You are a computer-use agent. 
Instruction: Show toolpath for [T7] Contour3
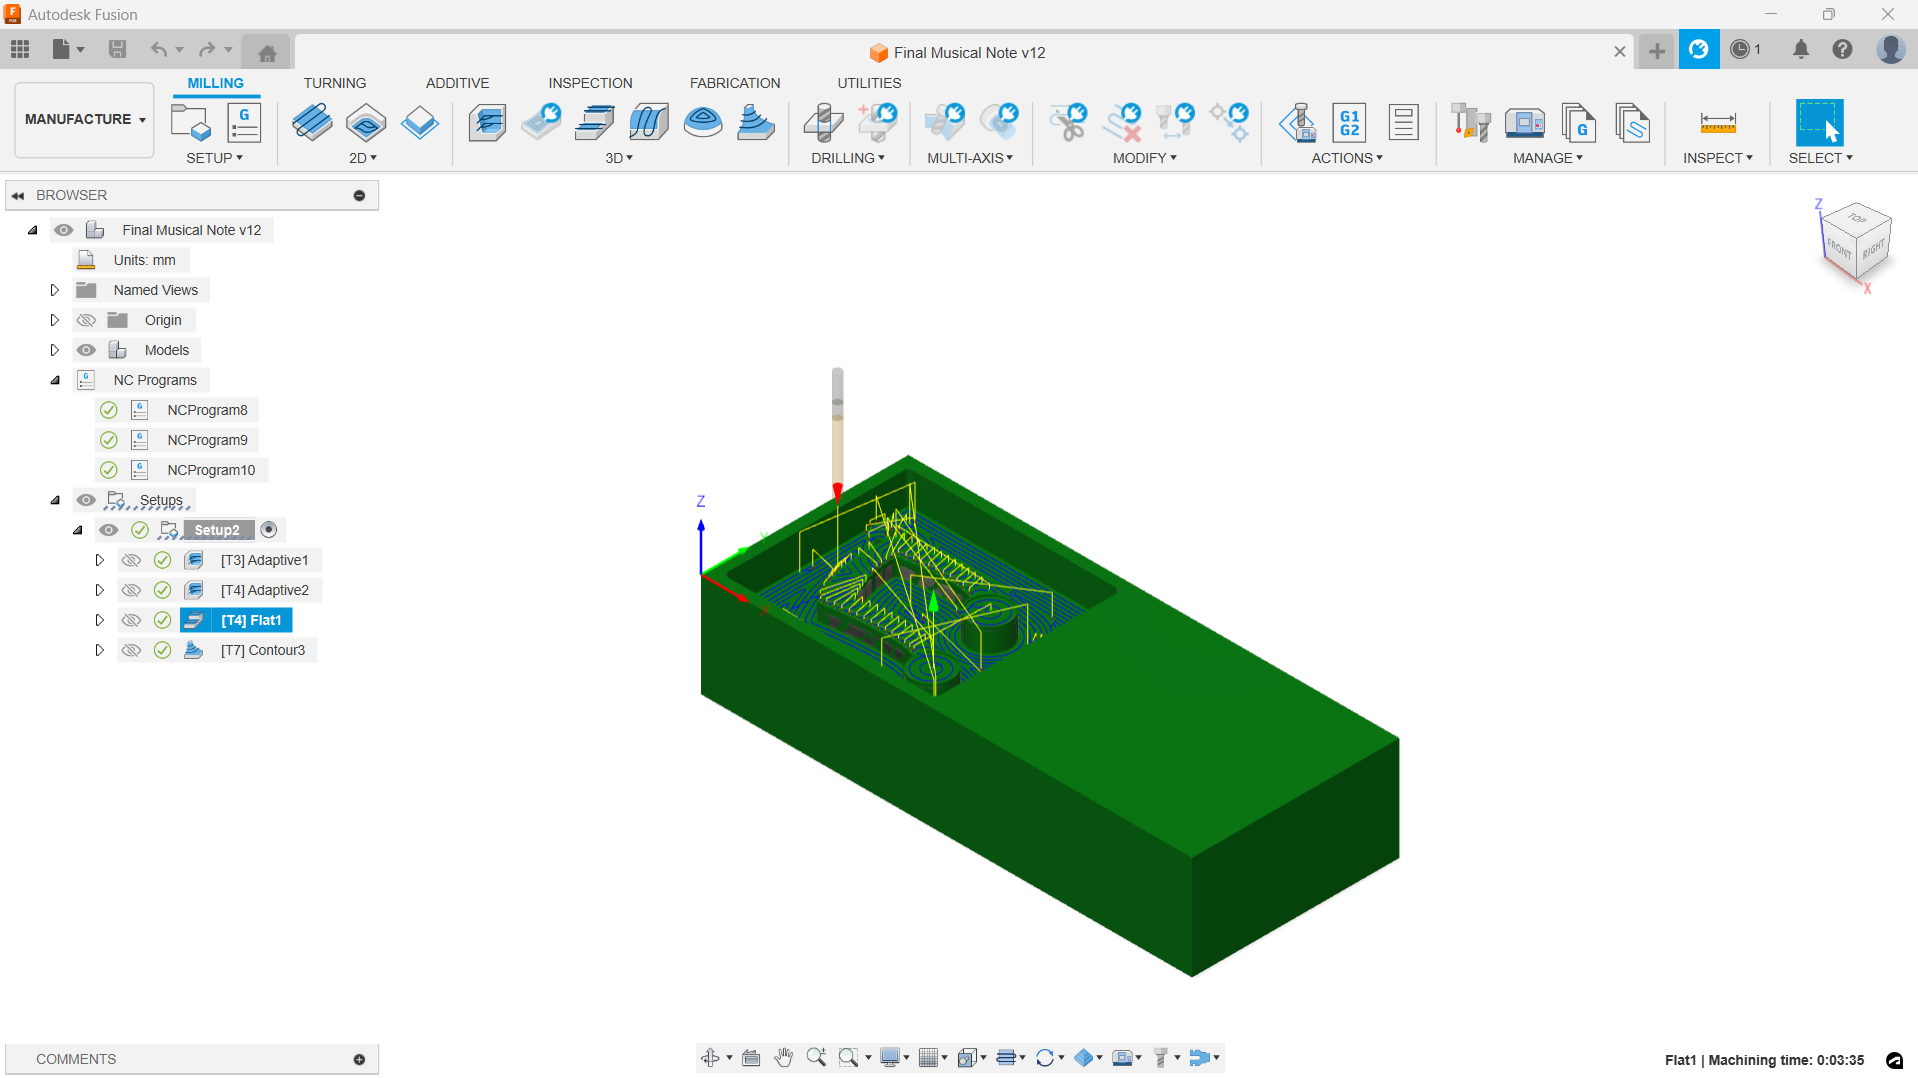[131, 650]
